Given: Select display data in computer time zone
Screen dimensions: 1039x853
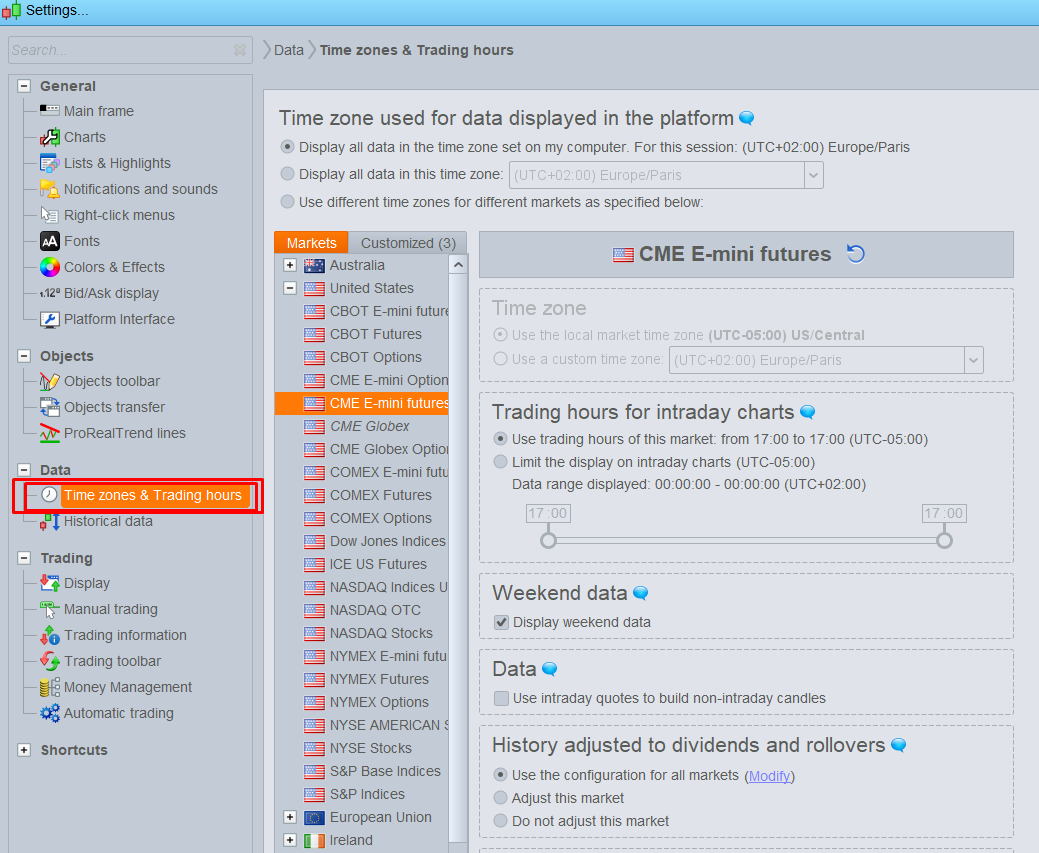Looking at the screenshot, I should click(287, 146).
